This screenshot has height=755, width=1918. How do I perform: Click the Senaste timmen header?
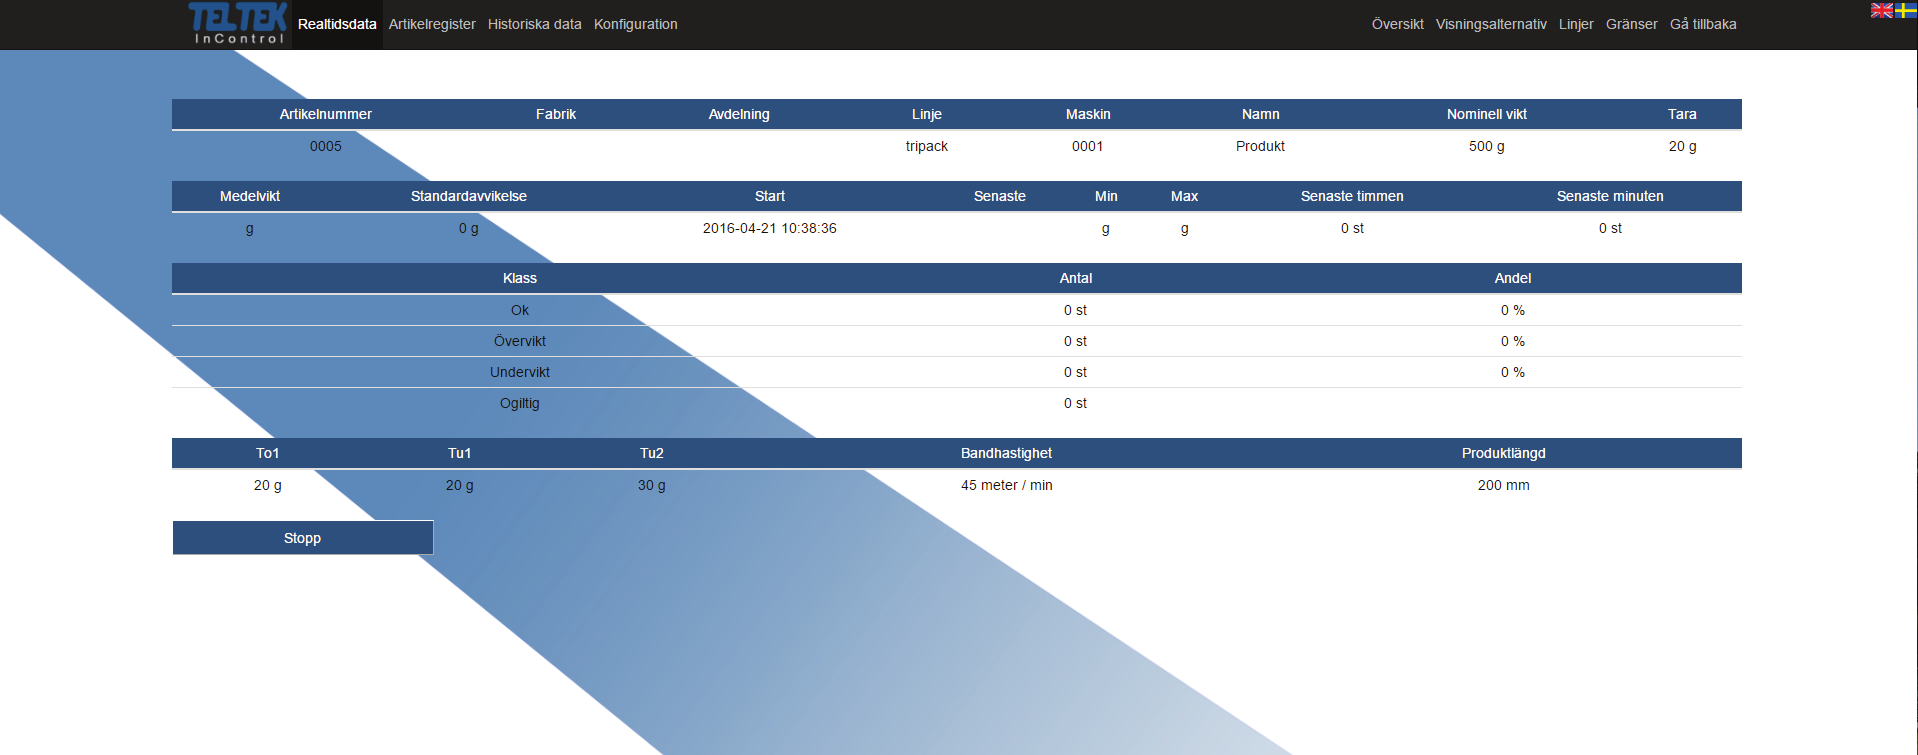click(x=1352, y=196)
